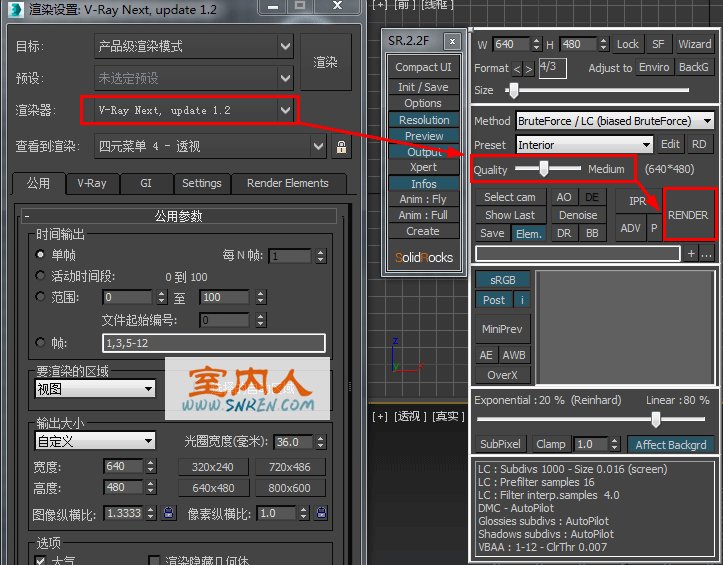Switch to the Render Elements tab

[288, 184]
